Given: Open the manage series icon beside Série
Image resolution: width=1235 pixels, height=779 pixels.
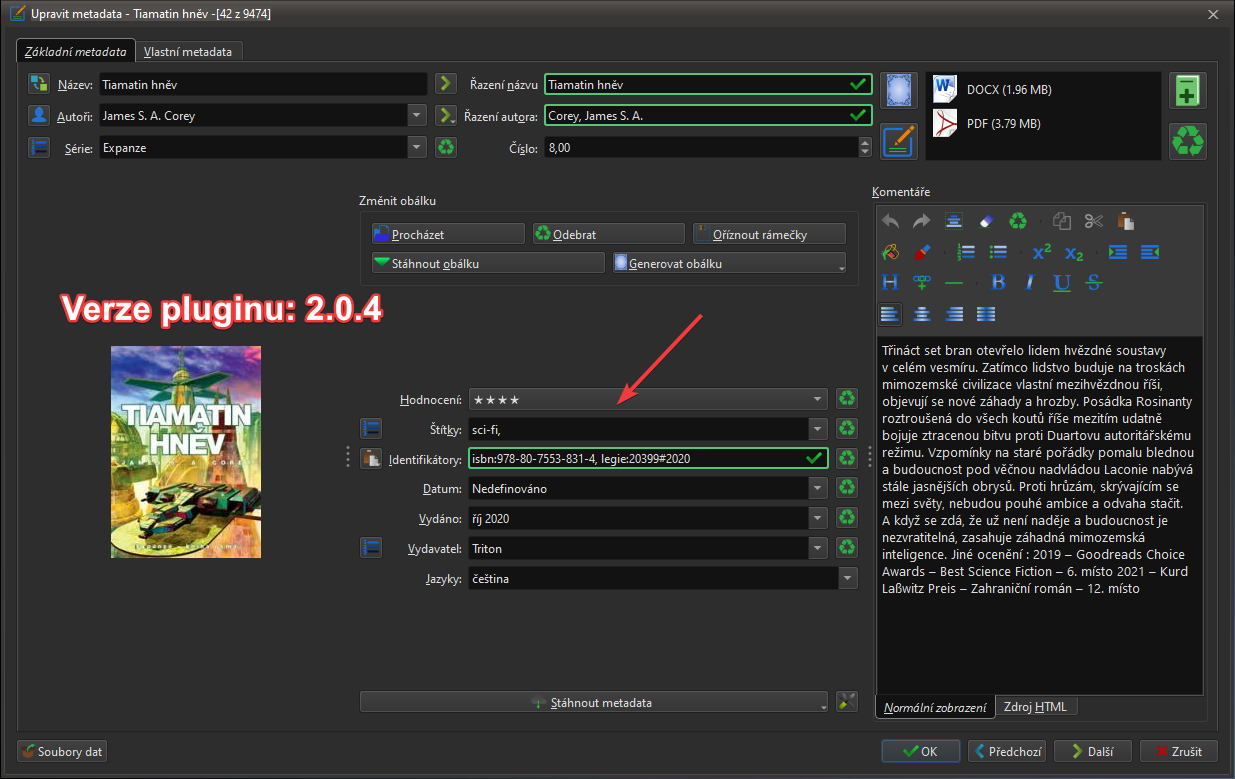Looking at the screenshot, I should click(x=40, y=147).
